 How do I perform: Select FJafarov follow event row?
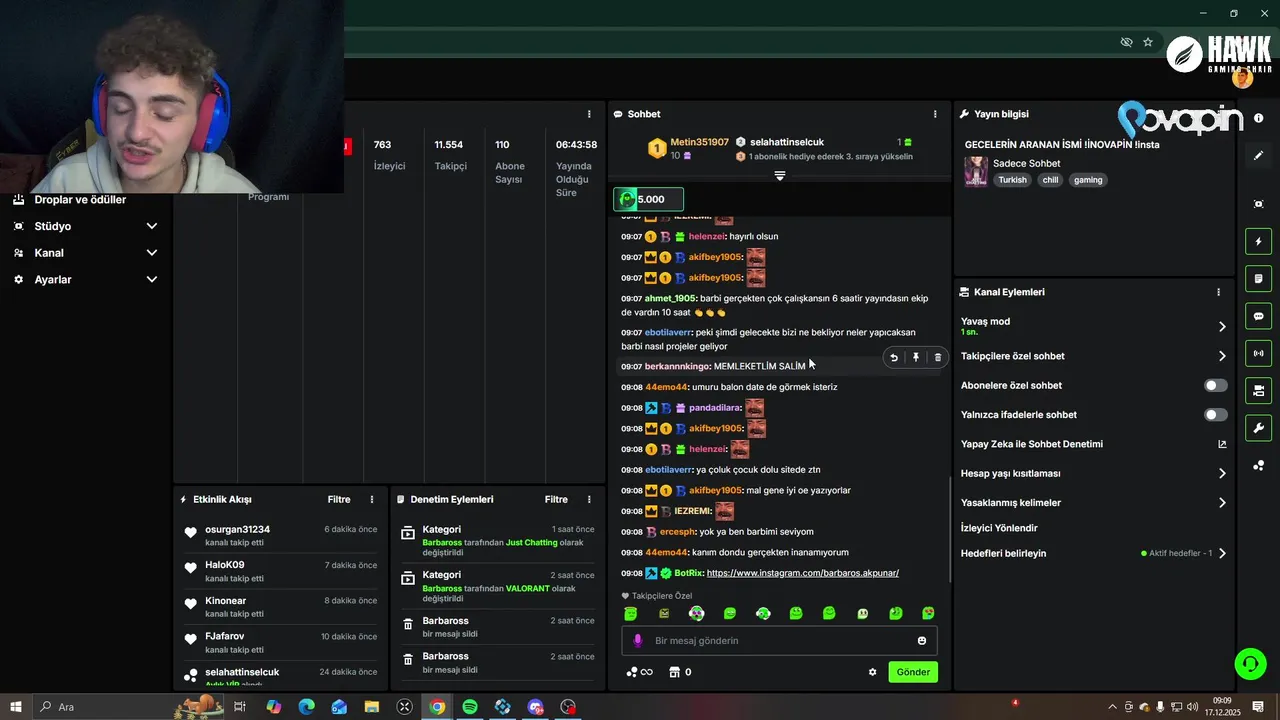click(280, 643)
